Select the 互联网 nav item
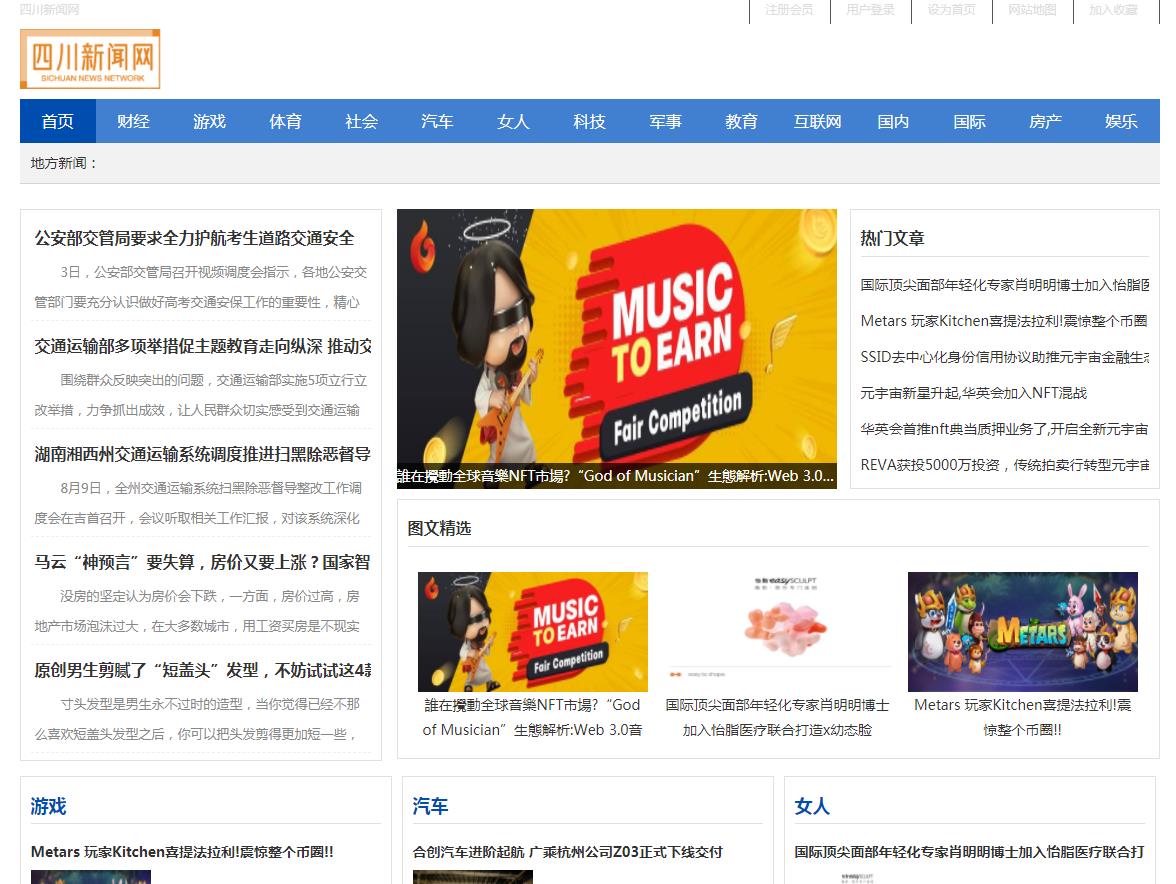The height and width of the screenshot is (884, 1176). click(x=818, y=121)
